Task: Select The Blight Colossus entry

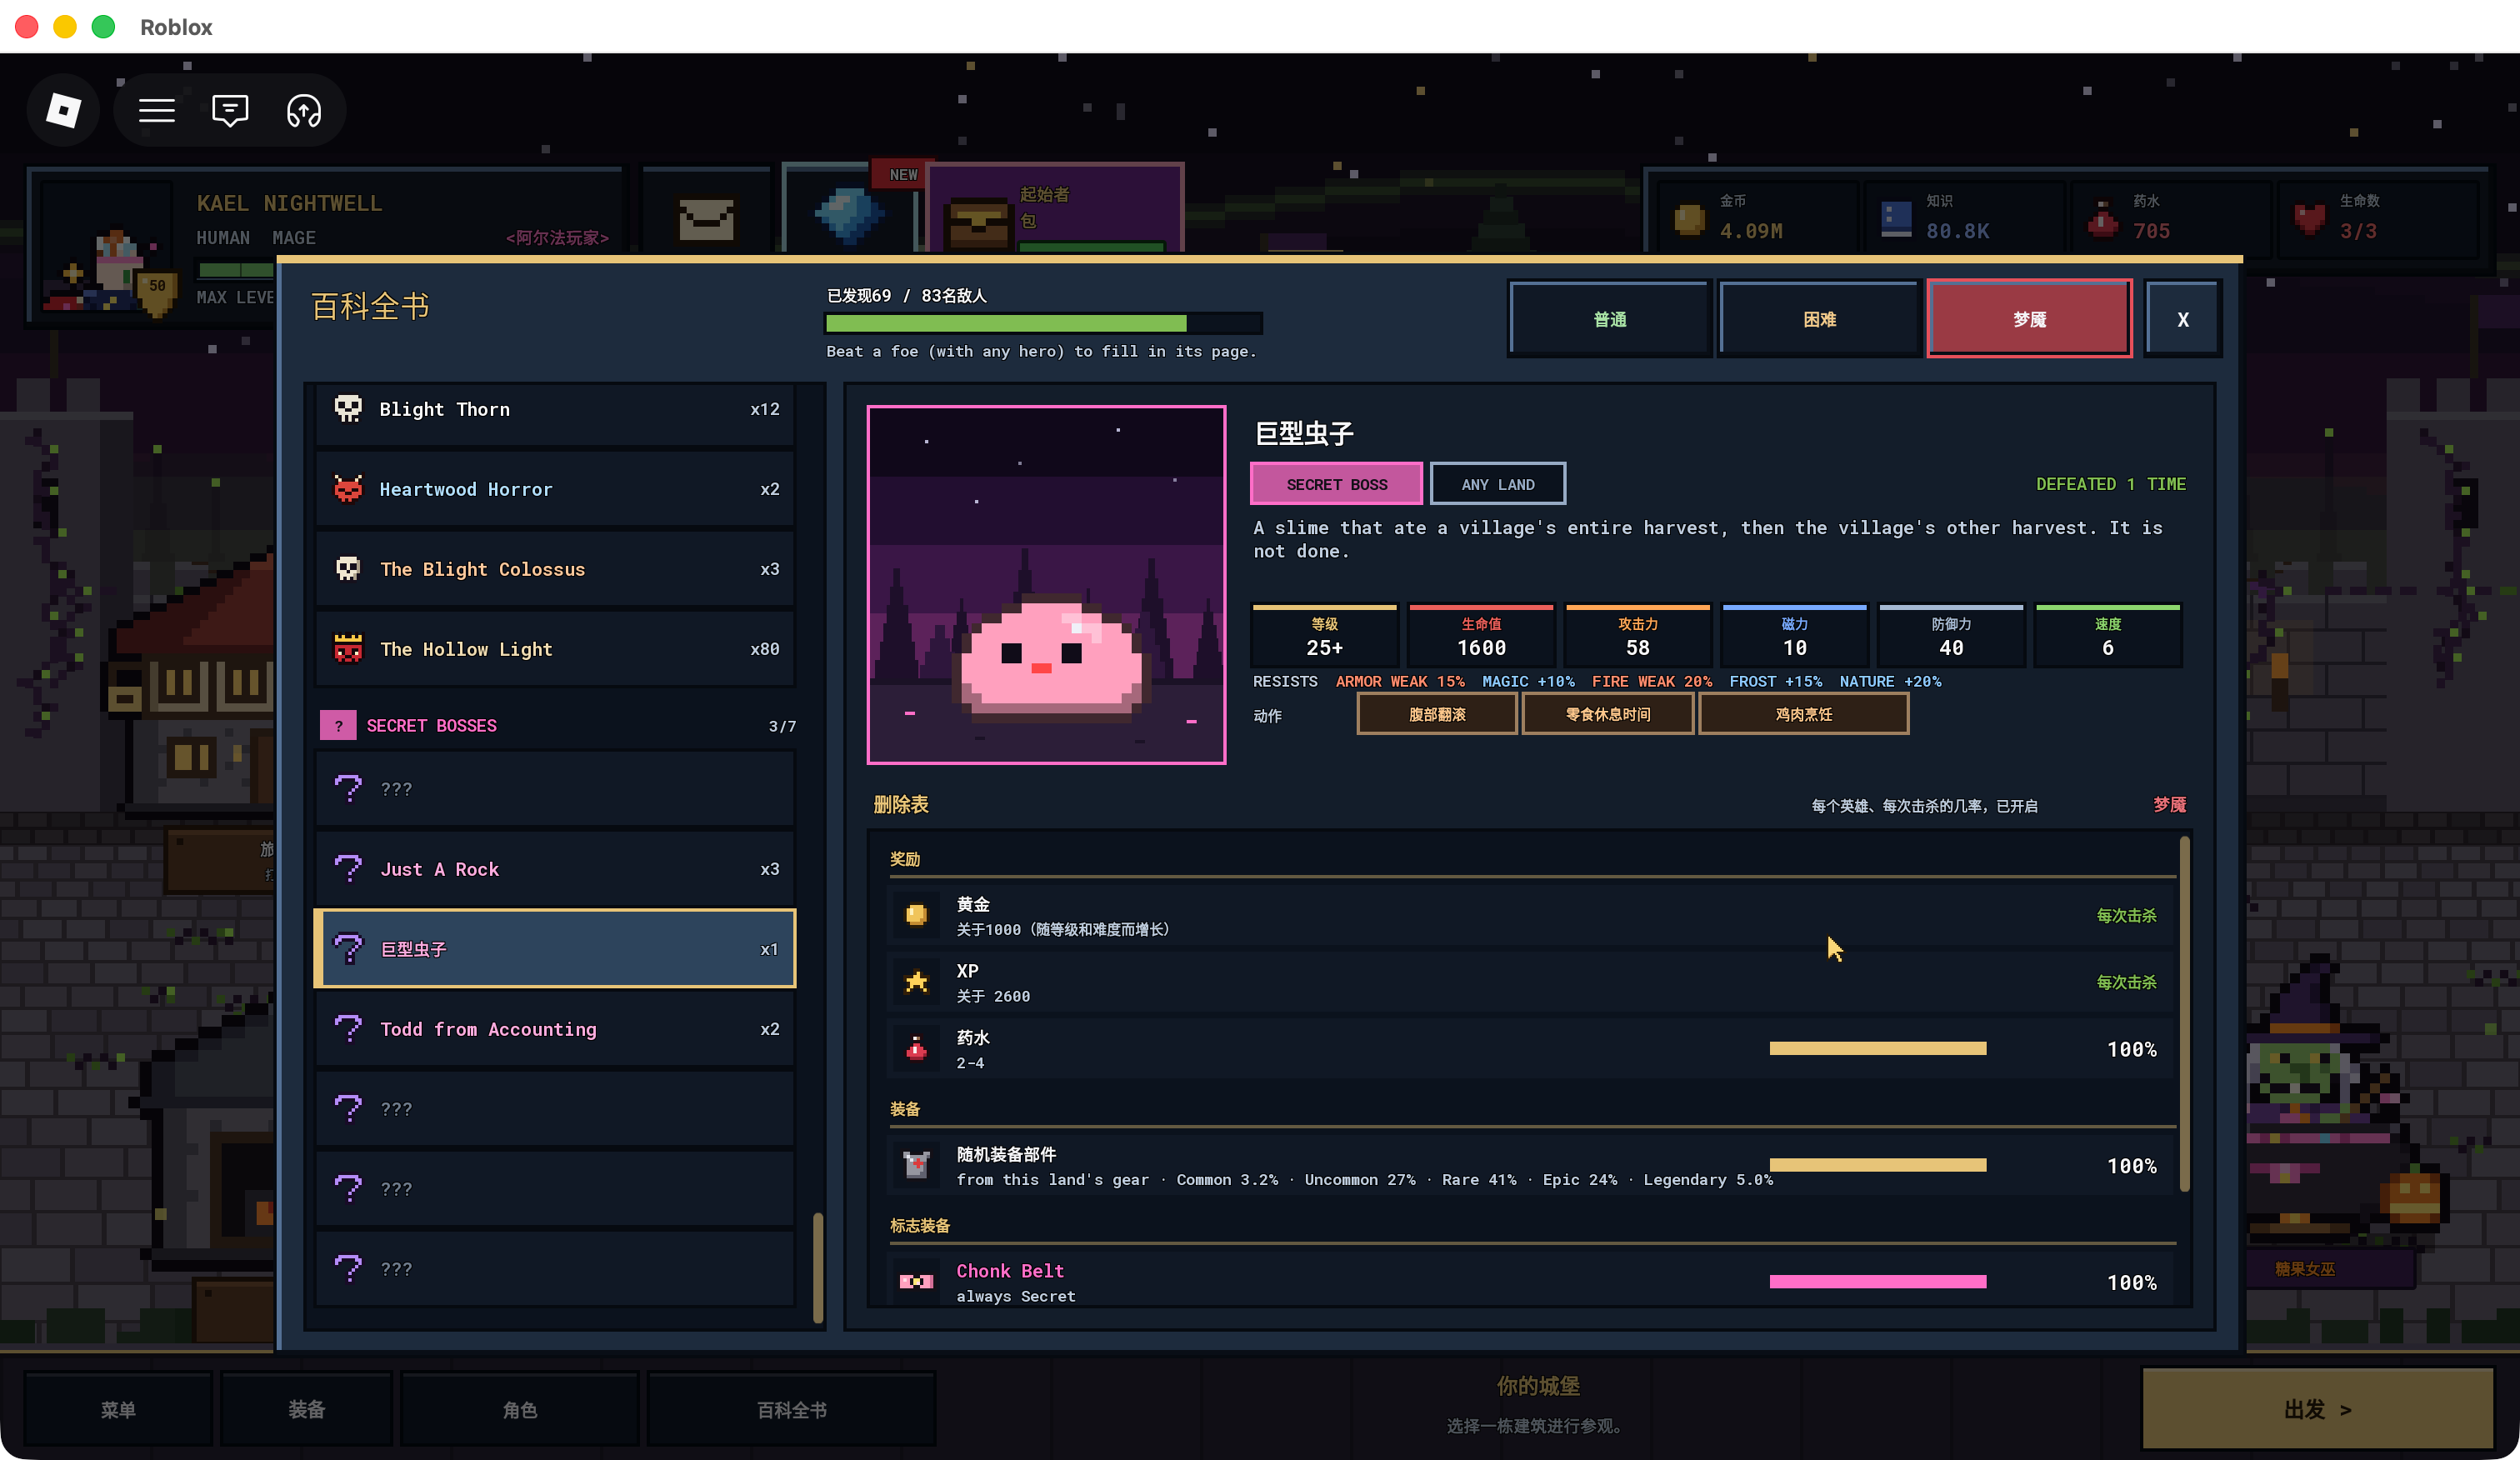Action: (555, 569)
